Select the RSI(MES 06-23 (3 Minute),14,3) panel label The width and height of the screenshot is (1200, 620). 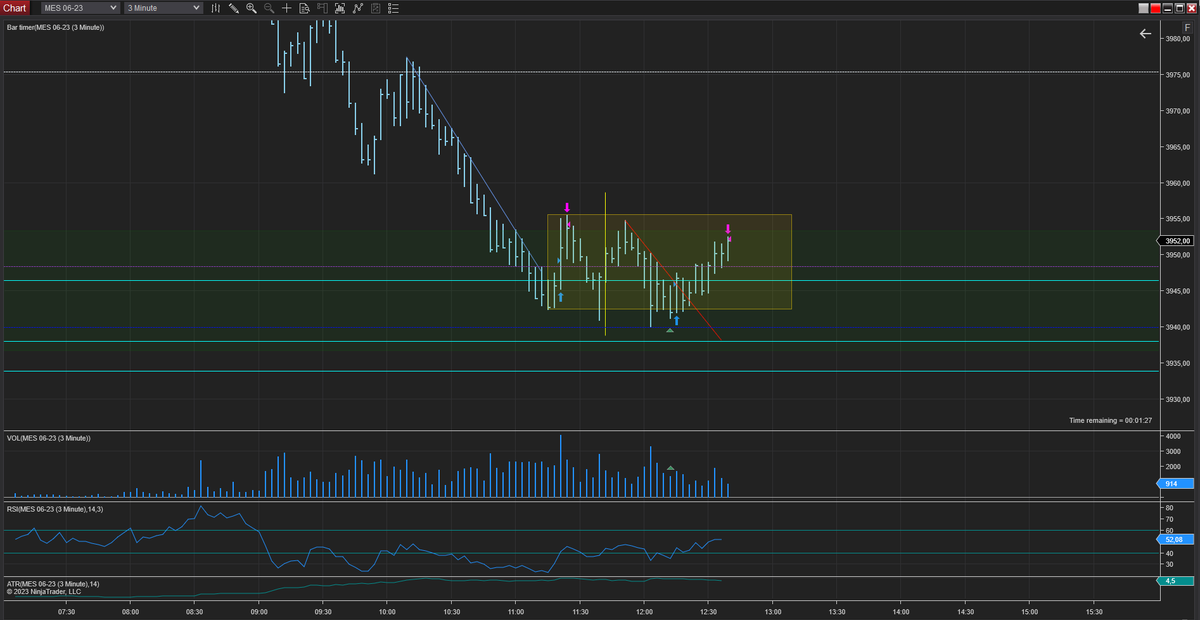point(55,509)
